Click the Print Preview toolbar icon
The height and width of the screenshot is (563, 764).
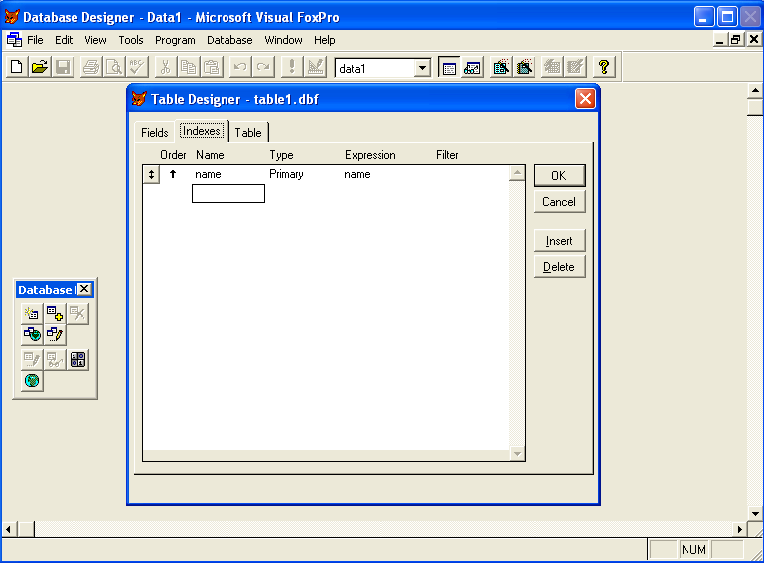point(114,67)
